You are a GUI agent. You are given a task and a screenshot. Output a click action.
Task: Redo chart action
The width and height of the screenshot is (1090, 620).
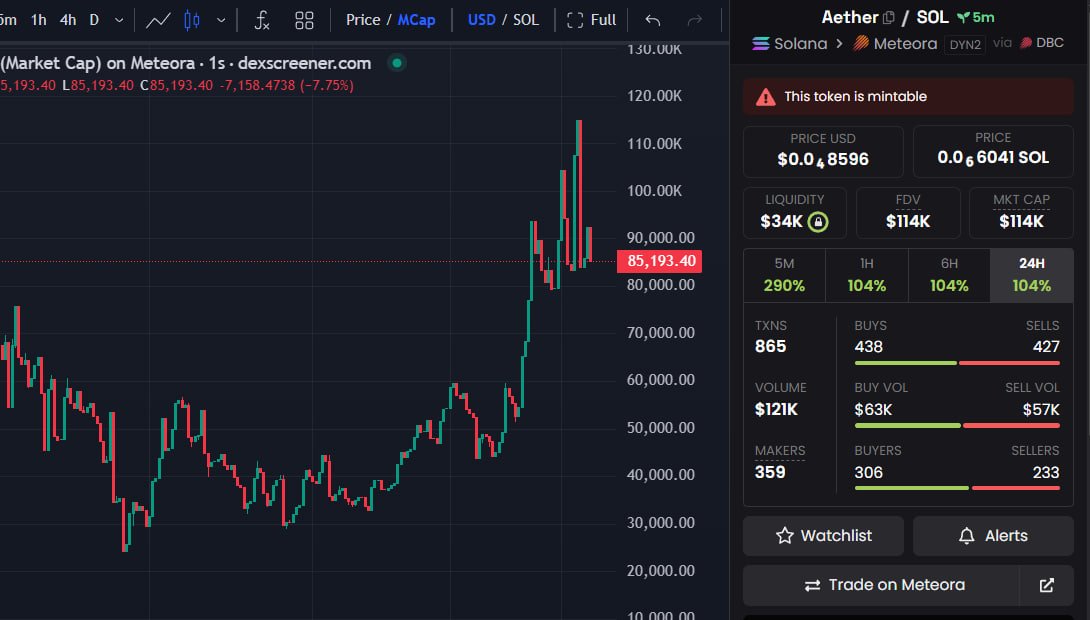[x=694, y=20]
